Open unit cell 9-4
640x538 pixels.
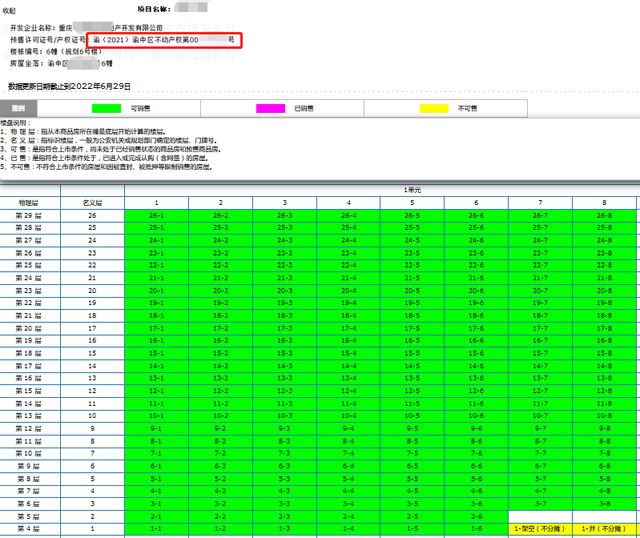pyautogui.click(x=349, y=429)
